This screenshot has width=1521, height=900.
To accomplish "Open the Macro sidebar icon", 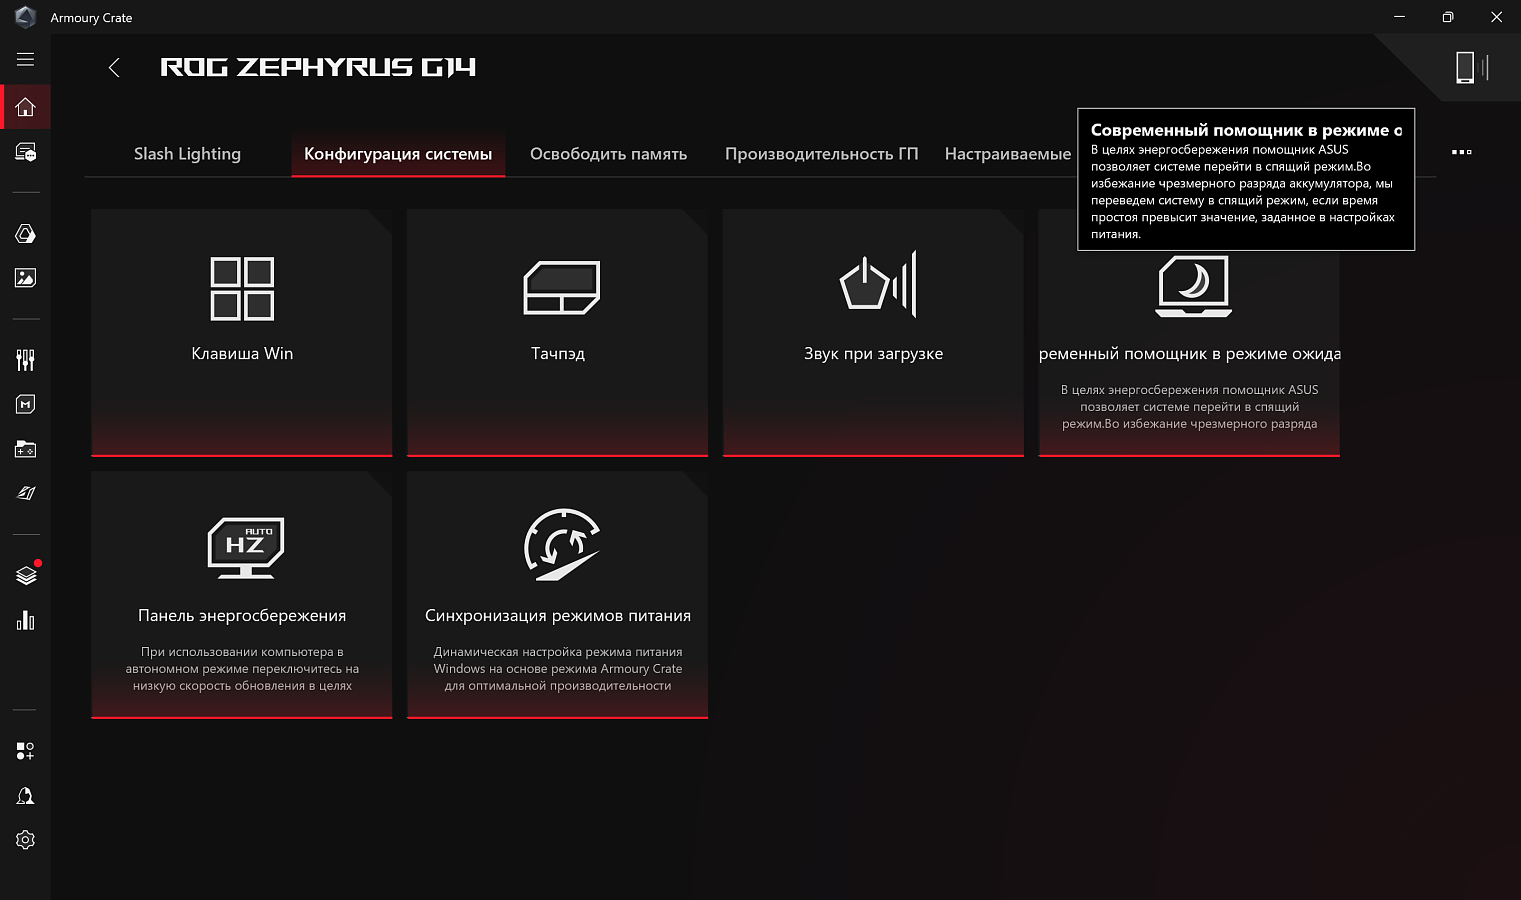I will [25, 404].
